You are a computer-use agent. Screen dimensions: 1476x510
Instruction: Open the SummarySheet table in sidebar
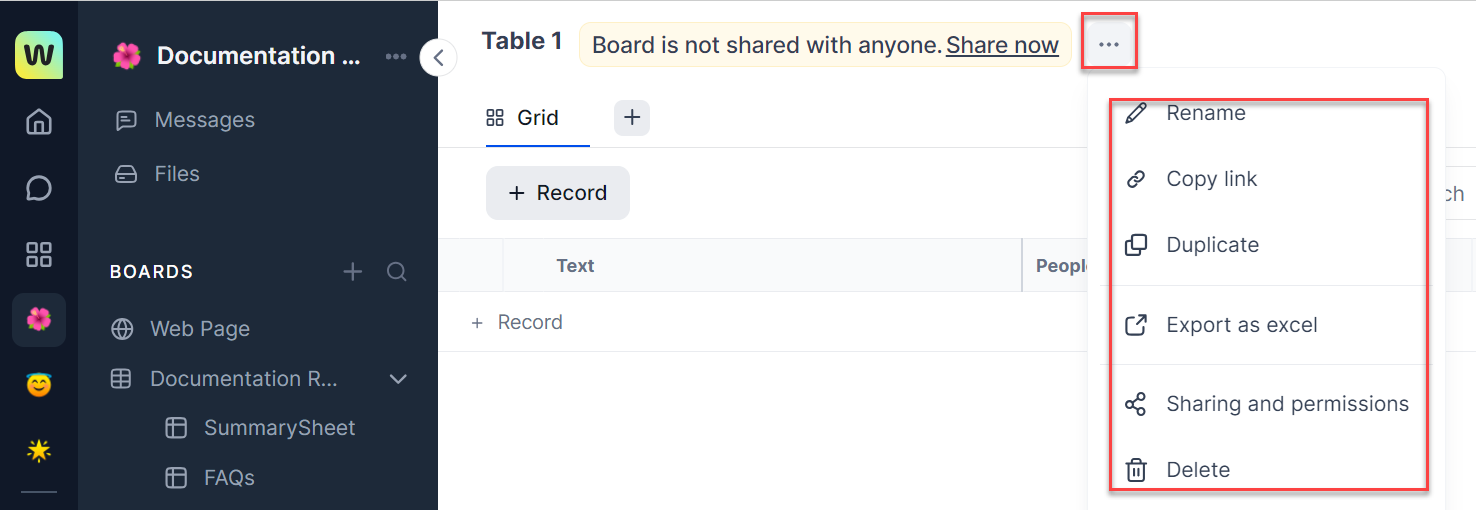click(279, 428)
